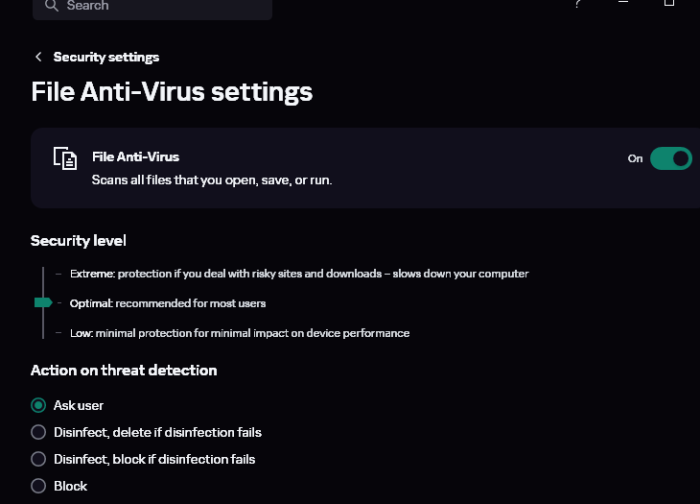Click the magnifier icon in the search bar
Image resolution: width=700 pixels, height=504 pixels.
(50, 5)
